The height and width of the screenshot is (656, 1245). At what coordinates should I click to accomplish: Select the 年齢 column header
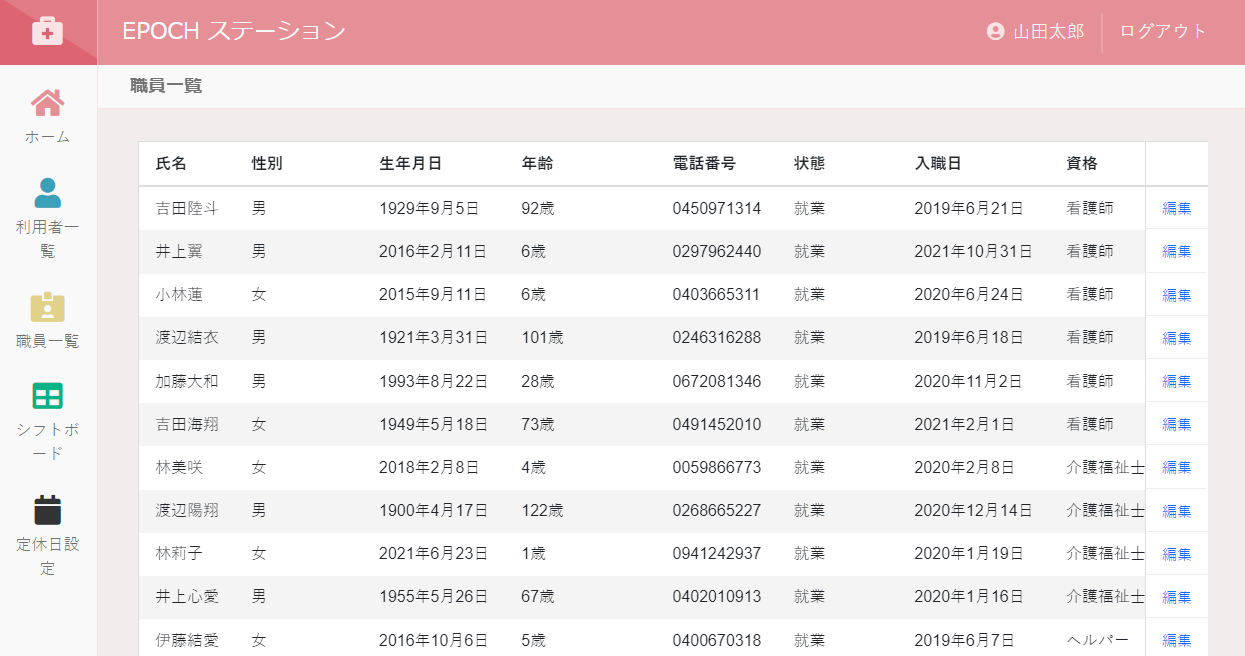point(537,164)
